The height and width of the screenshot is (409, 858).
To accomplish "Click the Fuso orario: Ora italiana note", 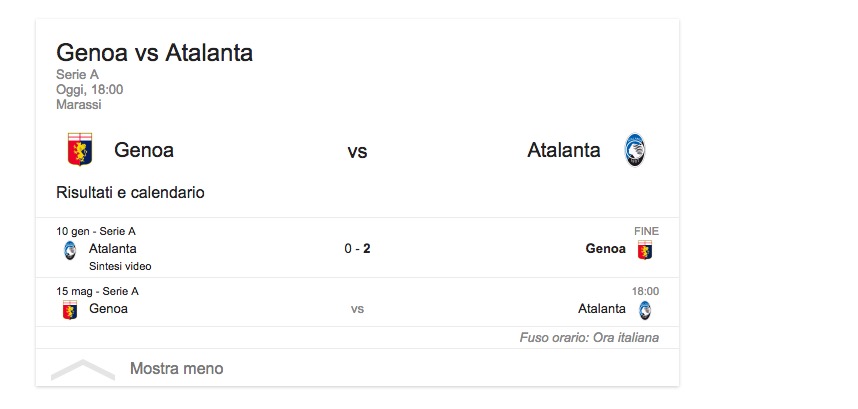I will pos(589,338).
